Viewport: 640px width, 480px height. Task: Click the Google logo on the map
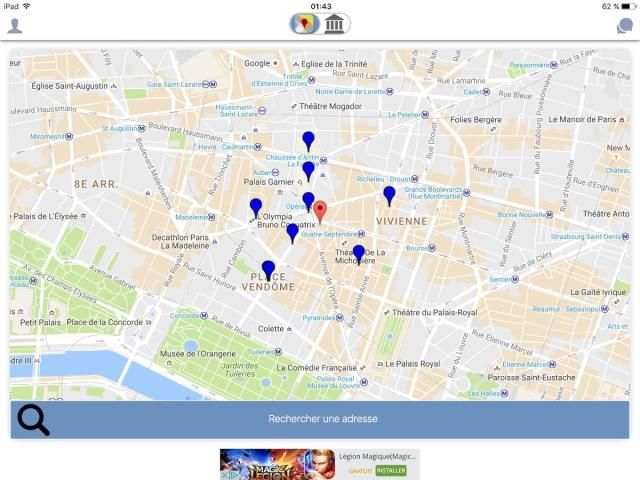tap(257, 63)
